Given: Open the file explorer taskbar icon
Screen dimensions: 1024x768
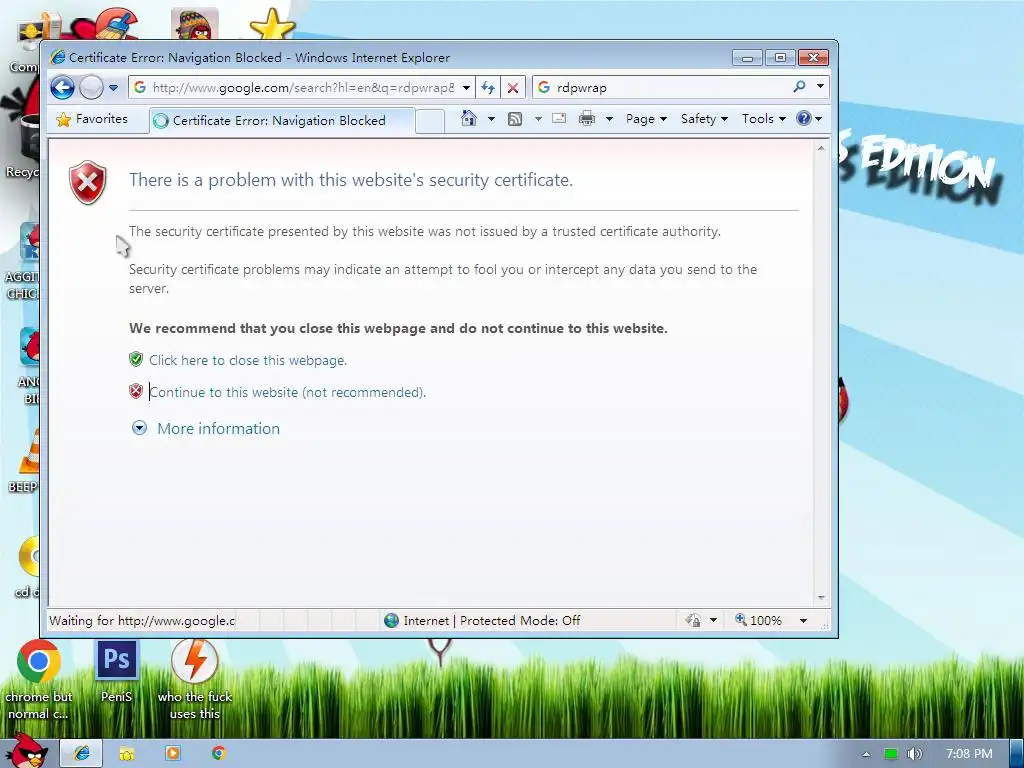Looking at the screenshot, I should [127, 754].
